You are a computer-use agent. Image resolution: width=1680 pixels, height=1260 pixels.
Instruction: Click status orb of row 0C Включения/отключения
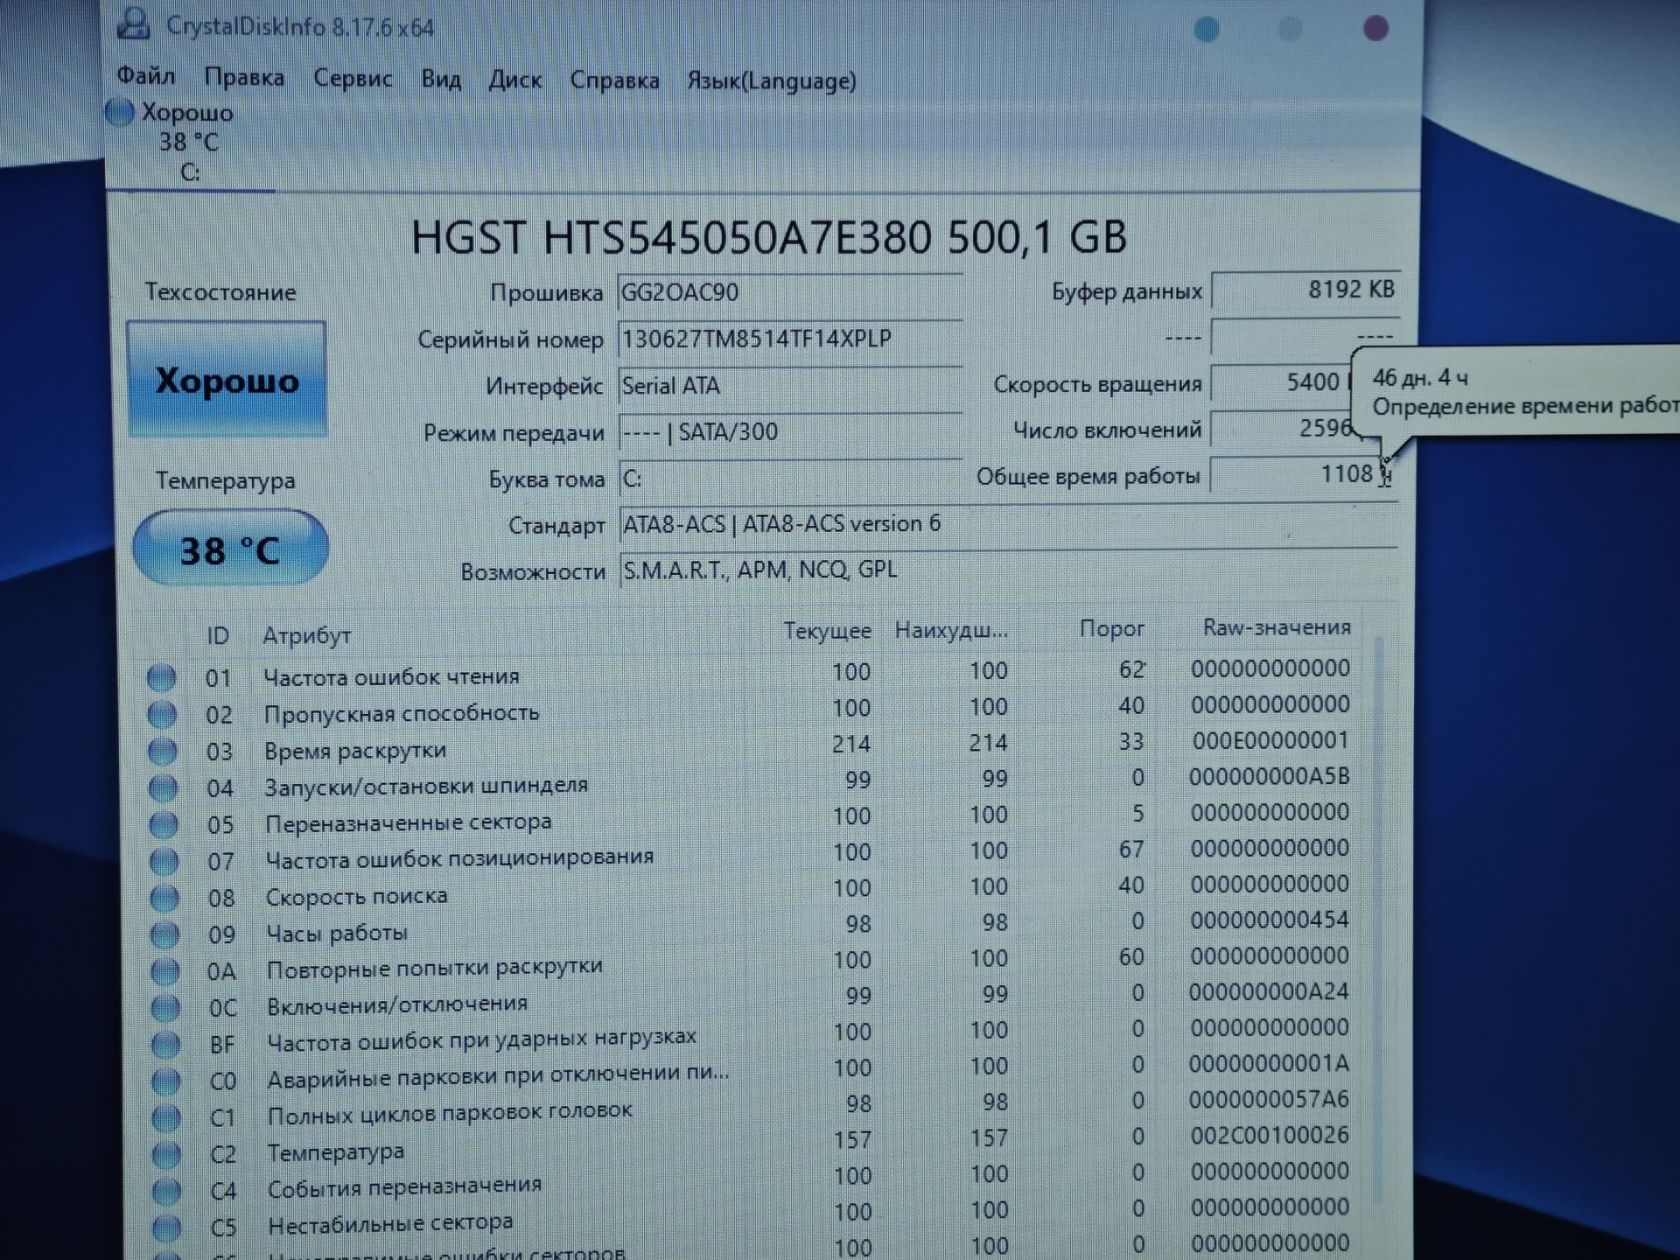(166, 1008)
